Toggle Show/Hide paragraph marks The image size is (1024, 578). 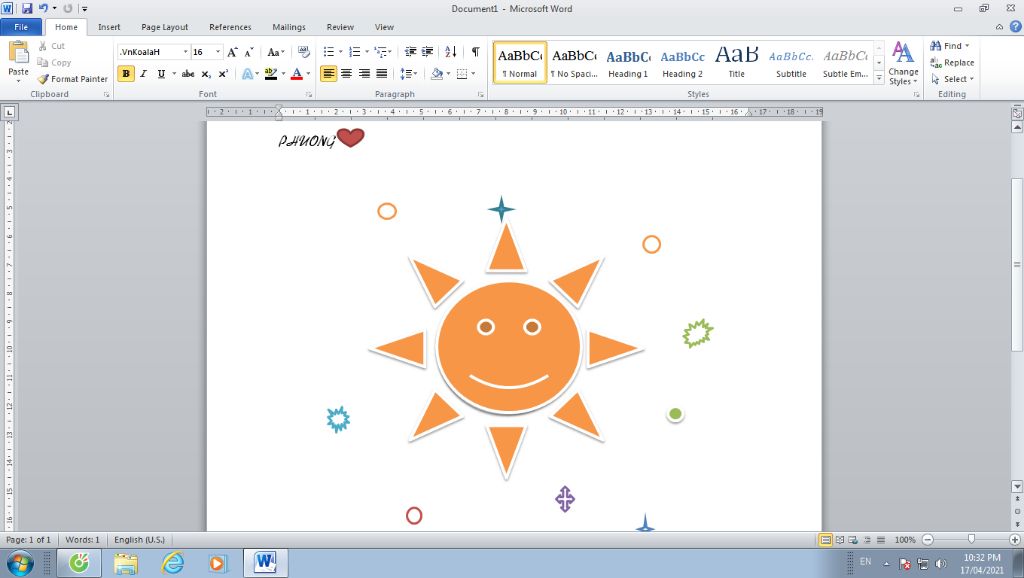pos(475,52)
